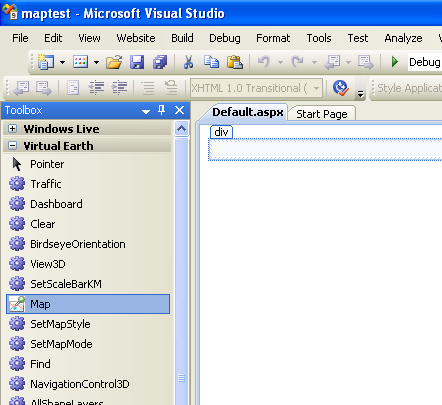This screenshot has width=442, height=405.
Task: Switch to the Default.aspx tab
Action: click(x=247, y=112)
